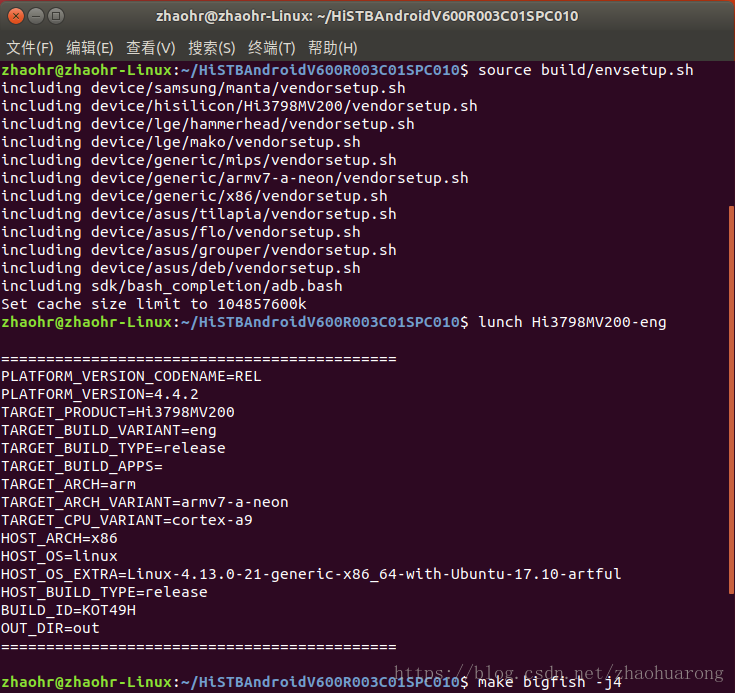The width and height of the screenshot is (735, 693).
Task: Click the TARGET_PRODUCT=Hi3798MV200 line
Action: coord(118,412)
